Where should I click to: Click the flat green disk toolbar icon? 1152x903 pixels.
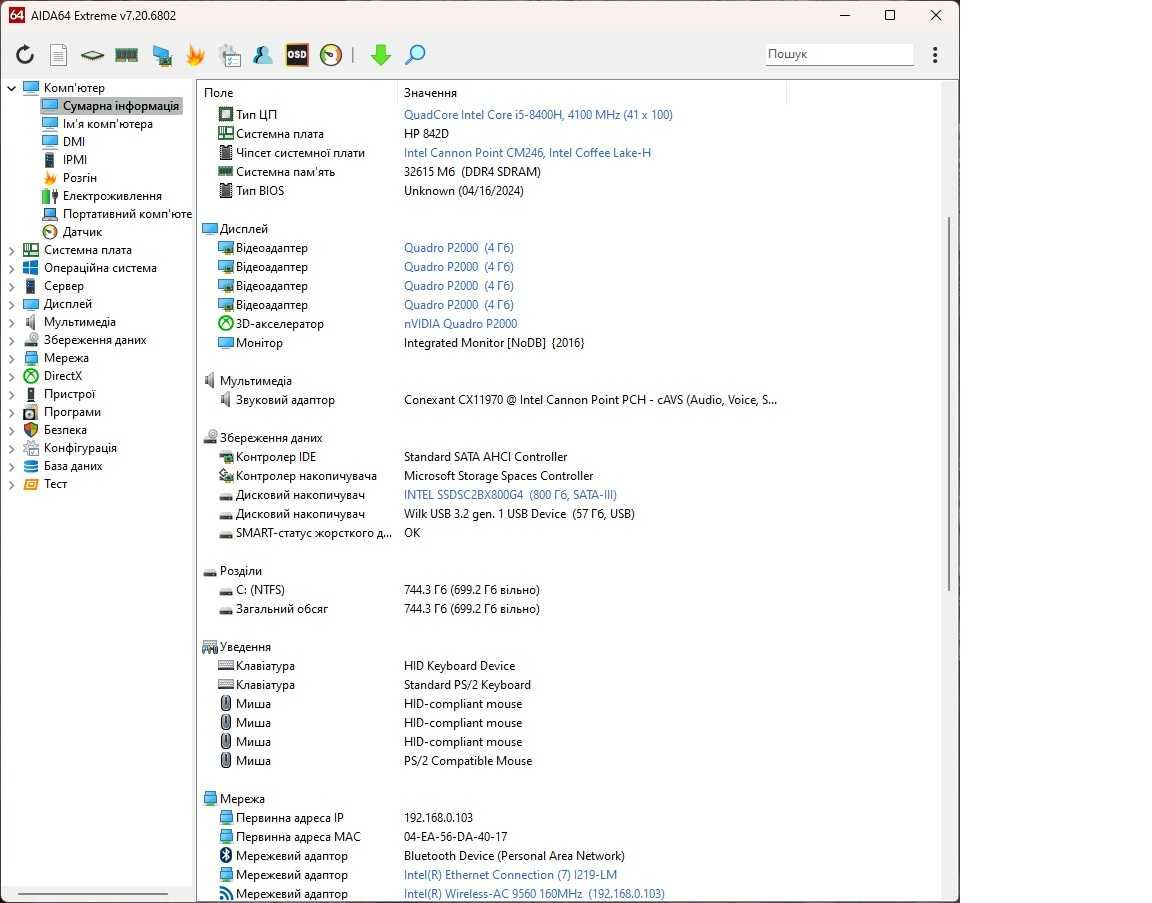[x=93, y=54]
